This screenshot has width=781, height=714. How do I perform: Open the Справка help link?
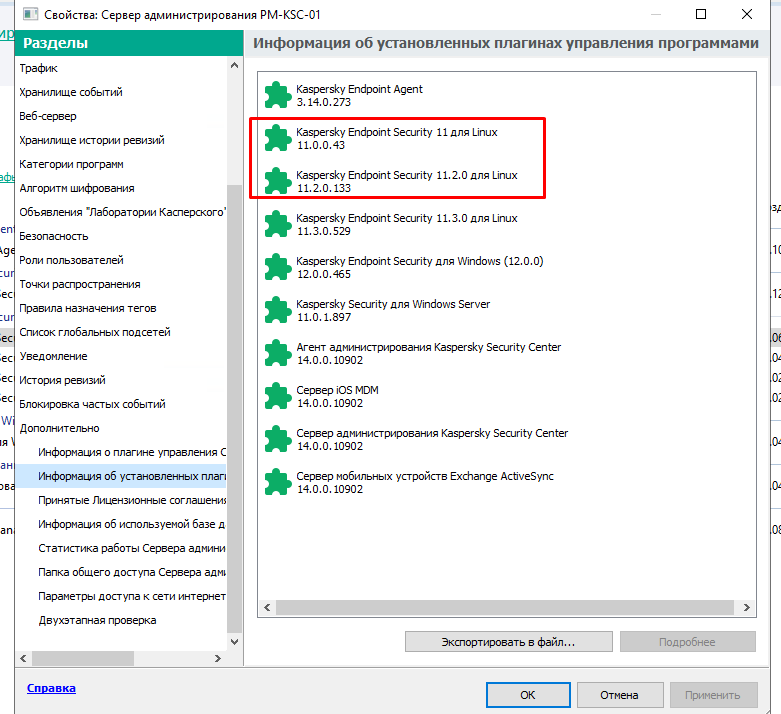coord(51,688)
